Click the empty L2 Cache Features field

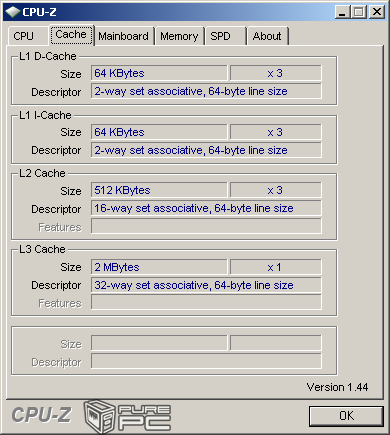click(x=206, y=226)
